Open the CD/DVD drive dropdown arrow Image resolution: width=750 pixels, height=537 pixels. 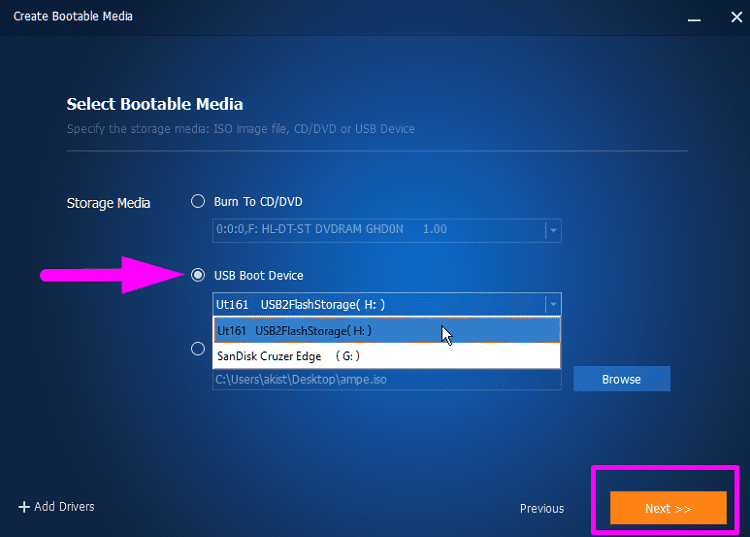pos(553,230)
